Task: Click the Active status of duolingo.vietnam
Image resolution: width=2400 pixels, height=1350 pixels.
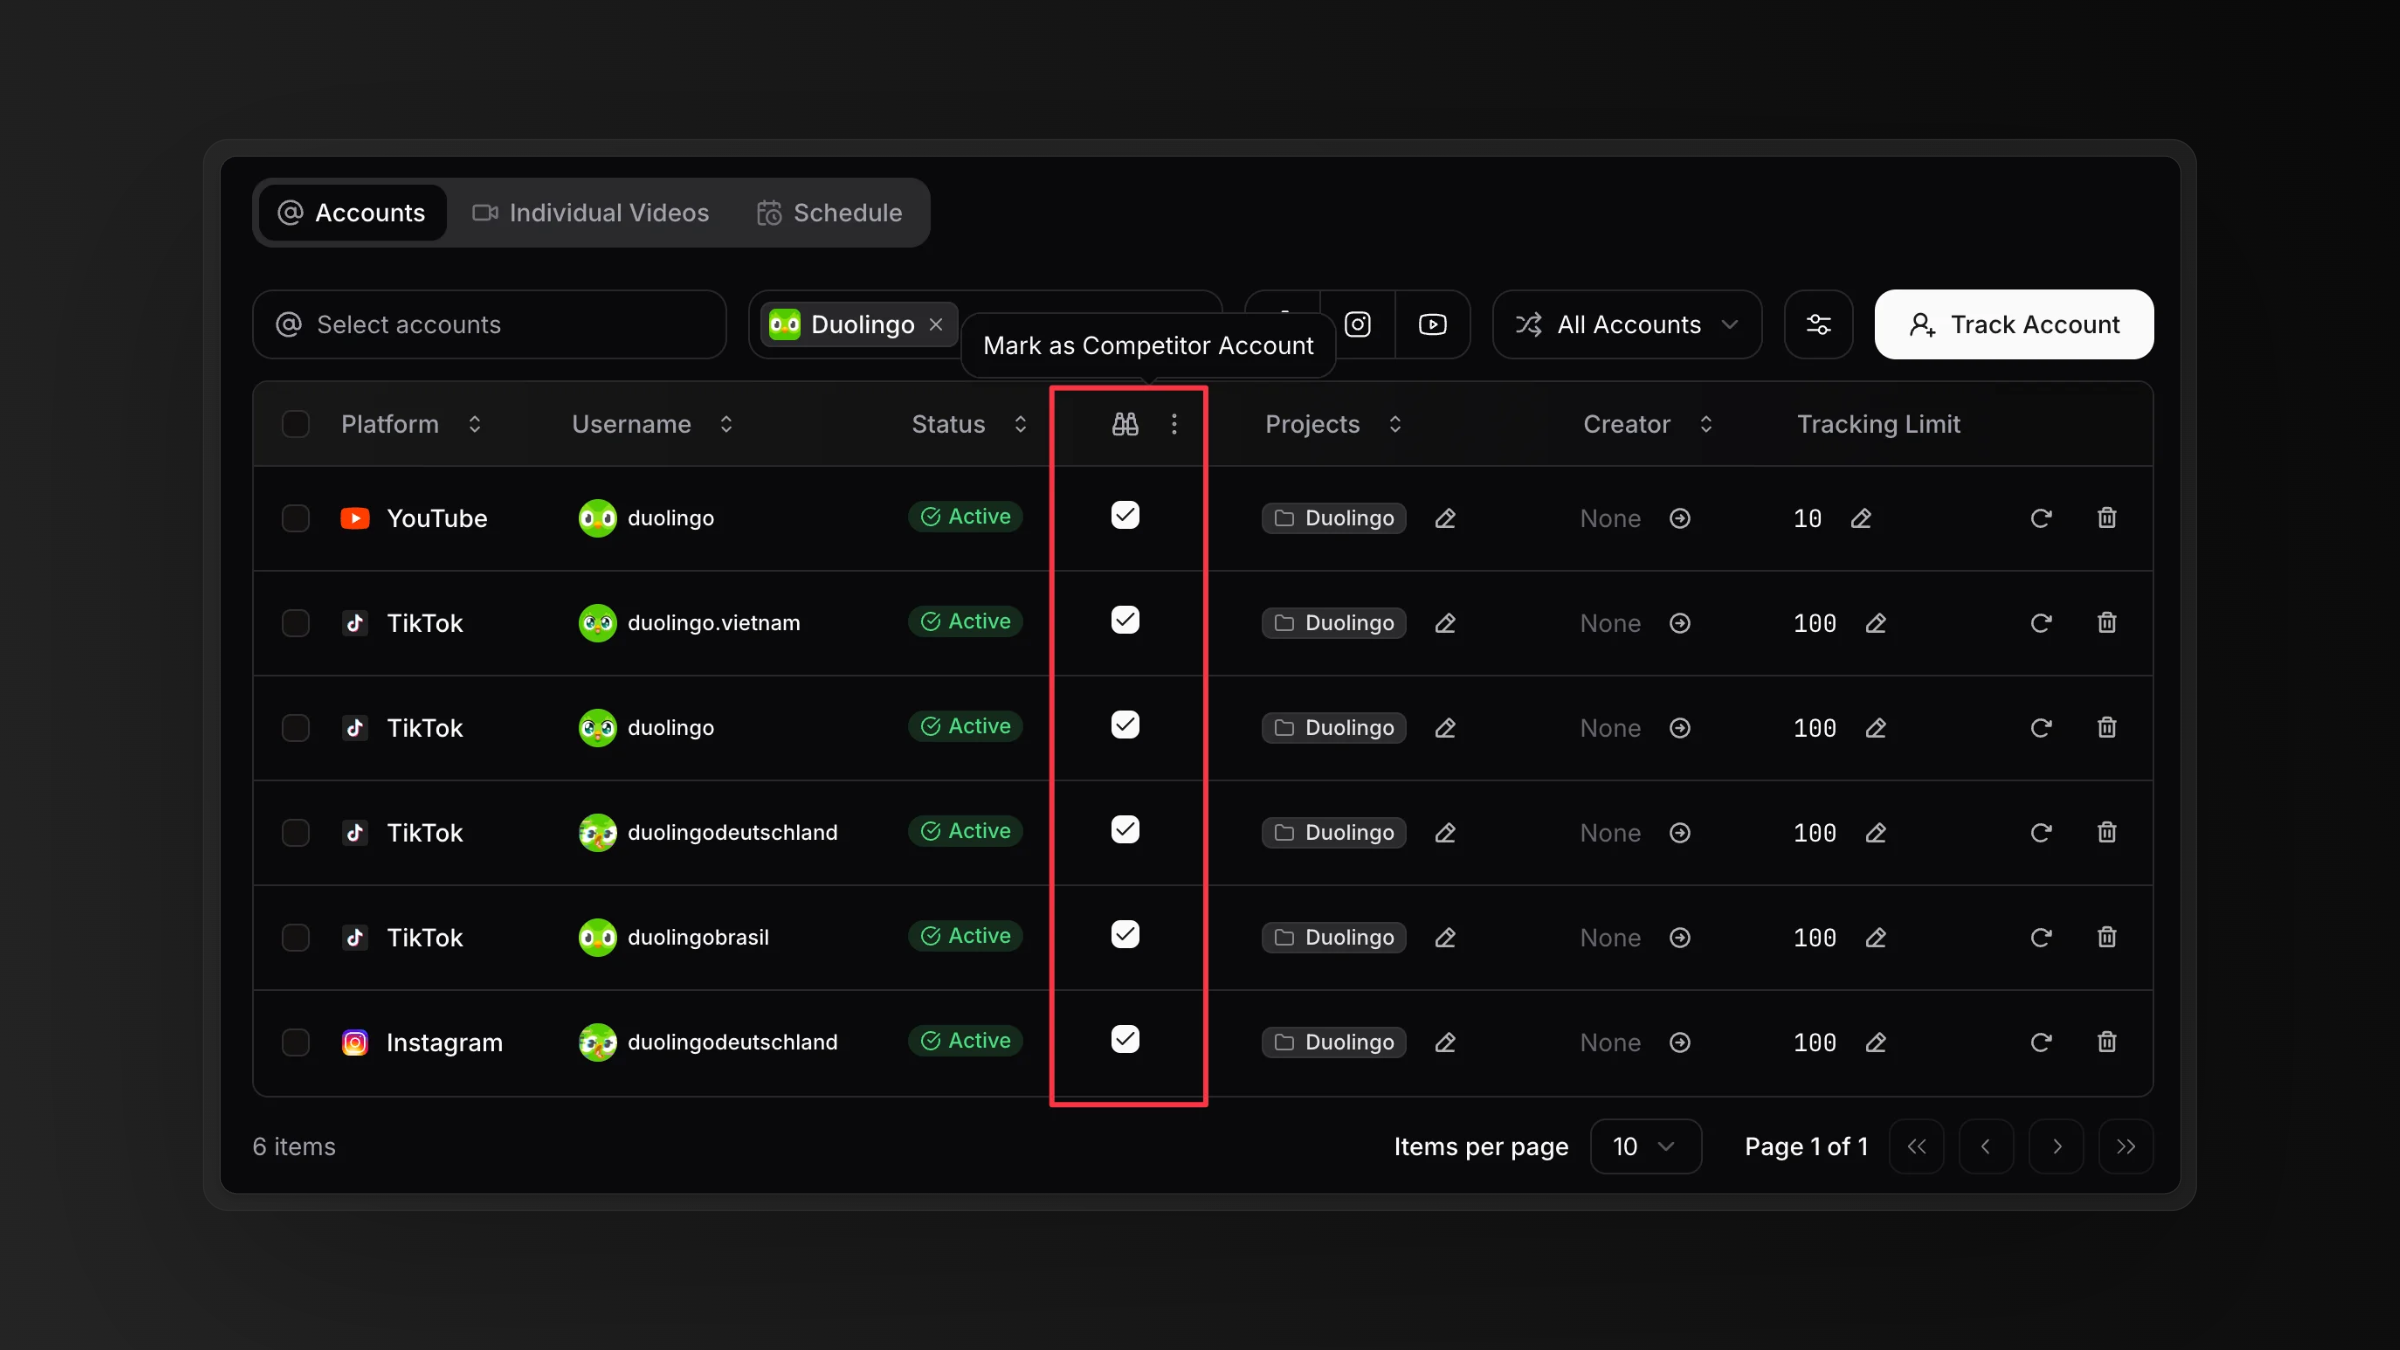Action: pos(965,621)
